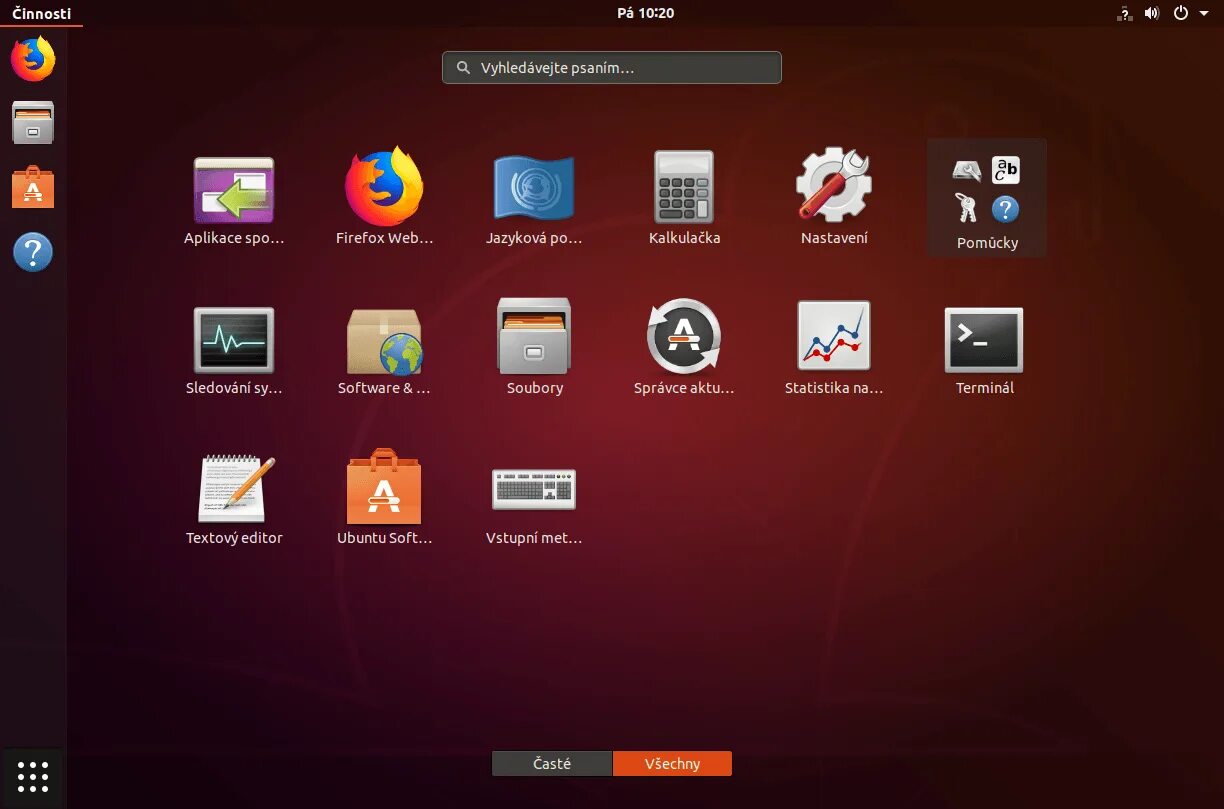
Task: Click Firefox icon in the dock
Action: pos(33,59)
